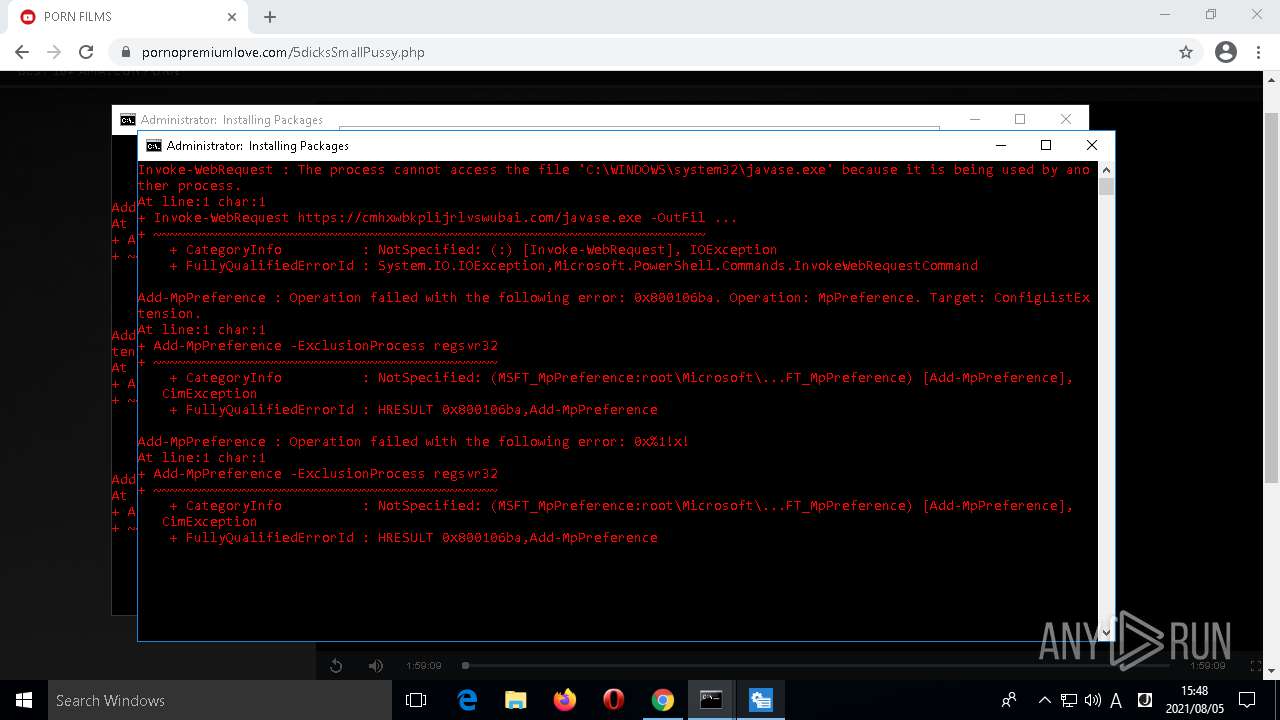Click the console scrollbar thumb
The height and width of the screenshot is (720, 1280).
point(1106,187)
